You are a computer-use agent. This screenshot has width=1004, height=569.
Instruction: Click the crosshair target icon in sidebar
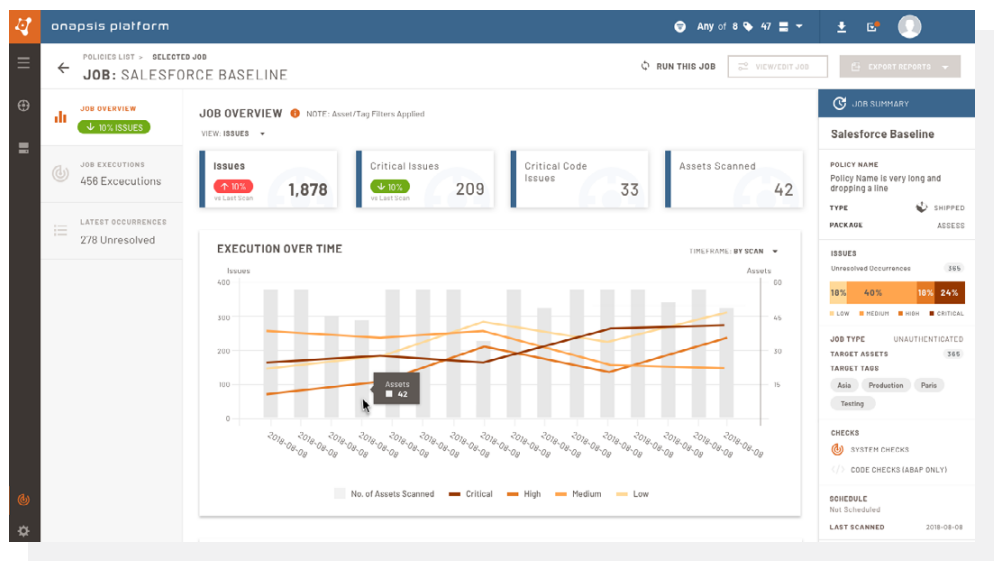pyautogui.click(x=23, y=105)
